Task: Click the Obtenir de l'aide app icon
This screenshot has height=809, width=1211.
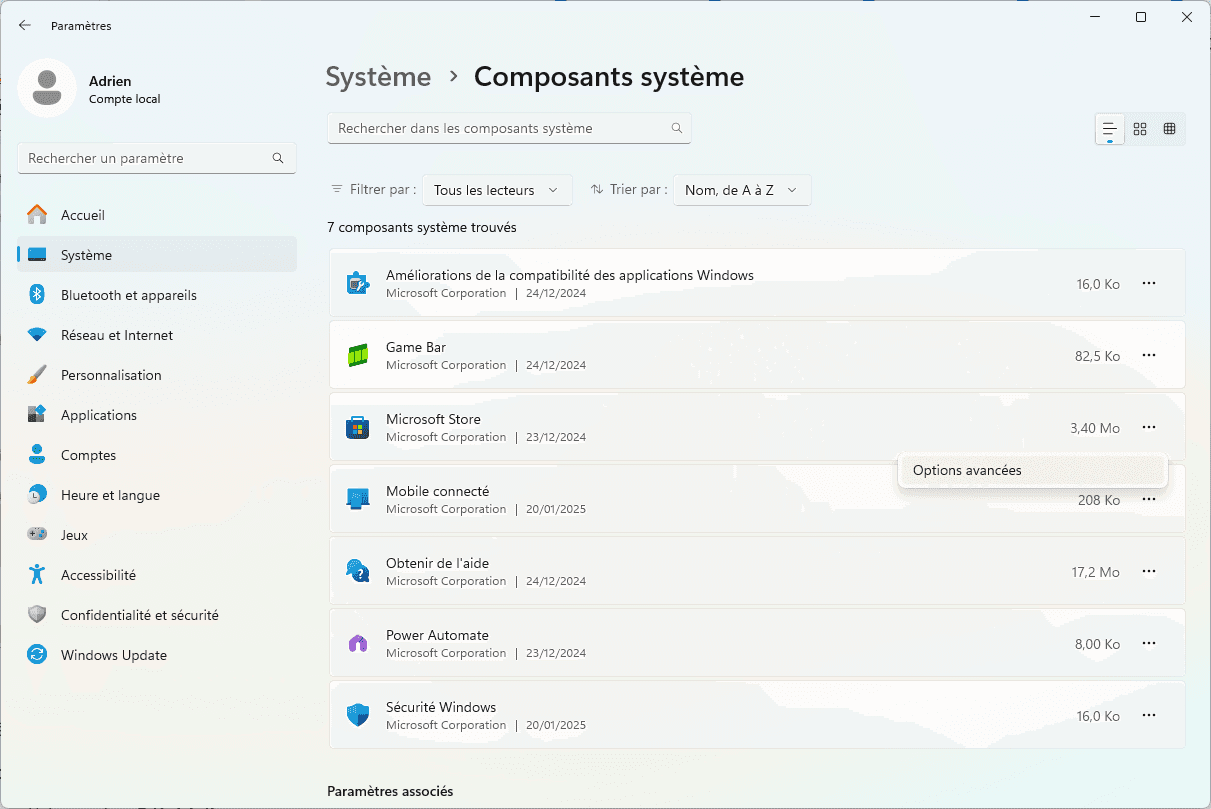Action: pos(358,571)
